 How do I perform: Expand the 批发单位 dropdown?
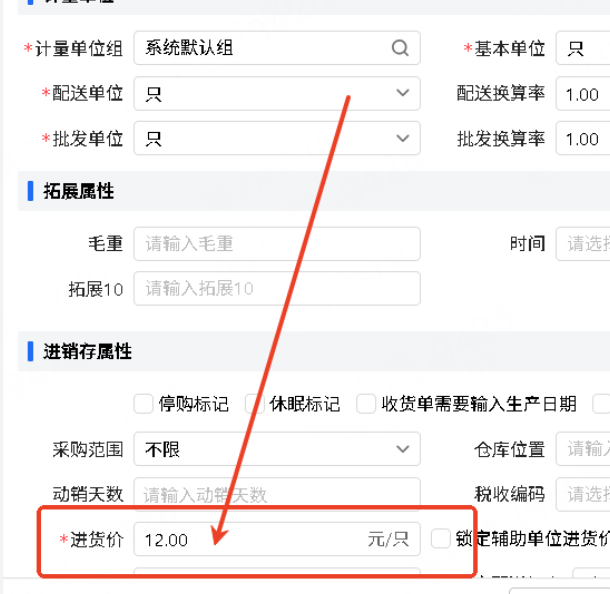click(402, 139)
